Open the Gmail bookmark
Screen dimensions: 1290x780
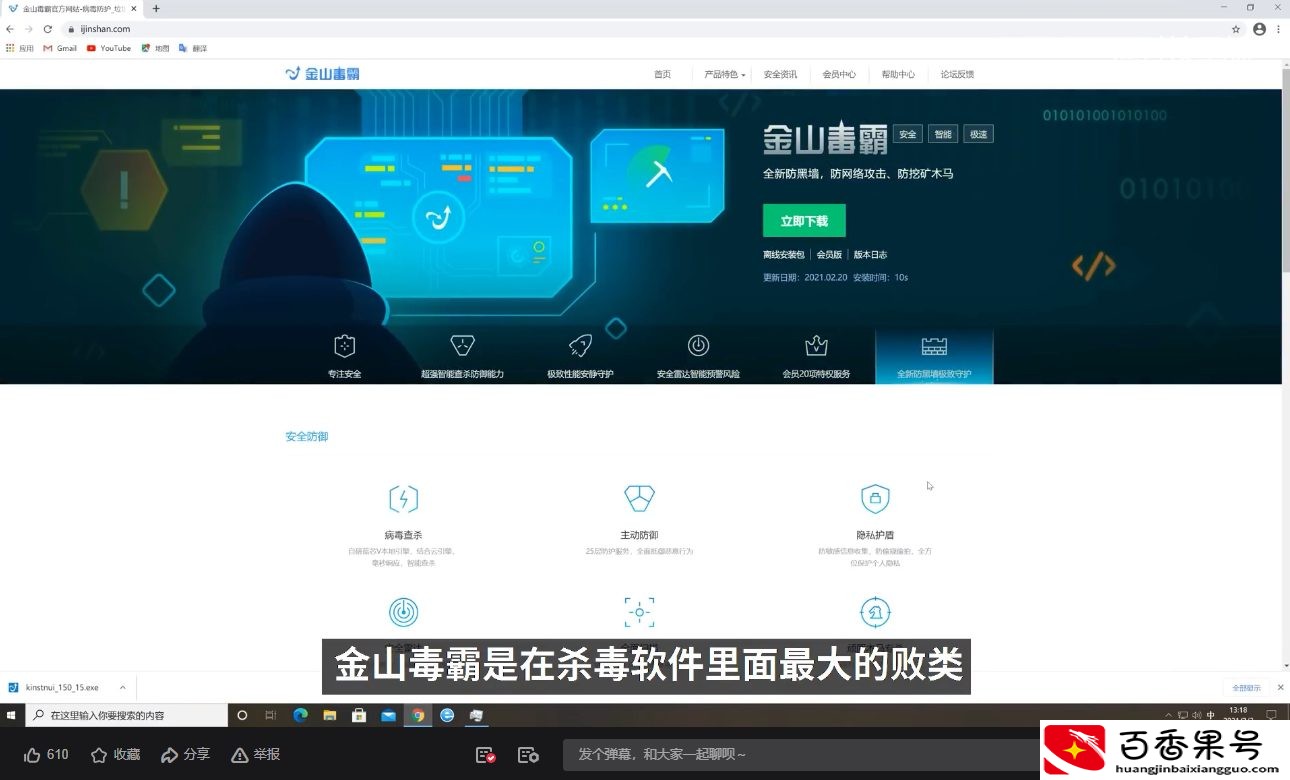coord(60,48)
